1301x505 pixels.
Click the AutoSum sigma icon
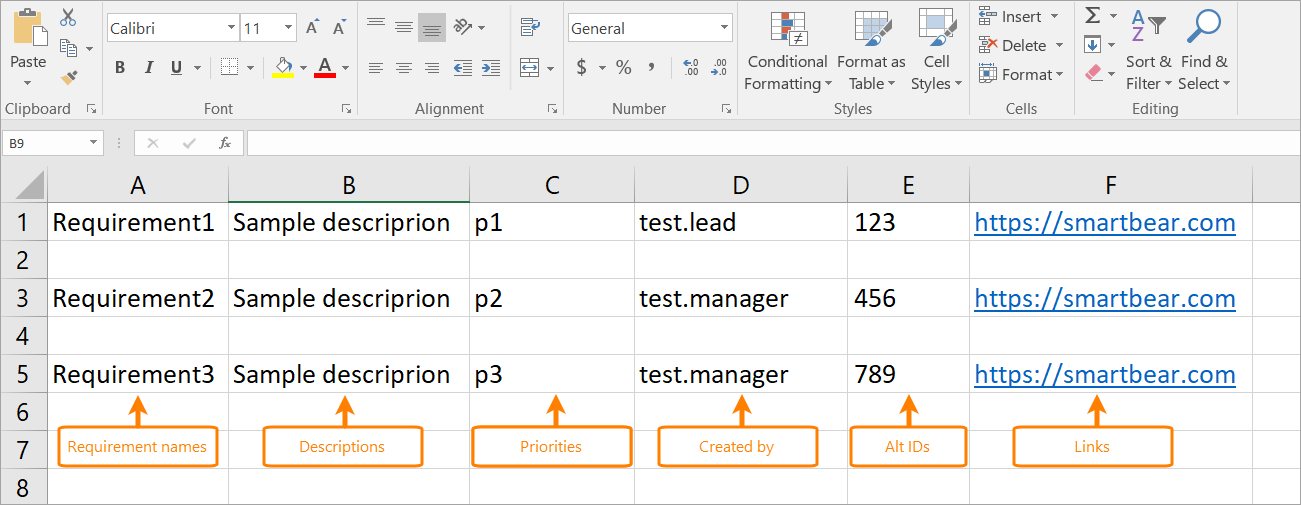[x=1093, y=16]
